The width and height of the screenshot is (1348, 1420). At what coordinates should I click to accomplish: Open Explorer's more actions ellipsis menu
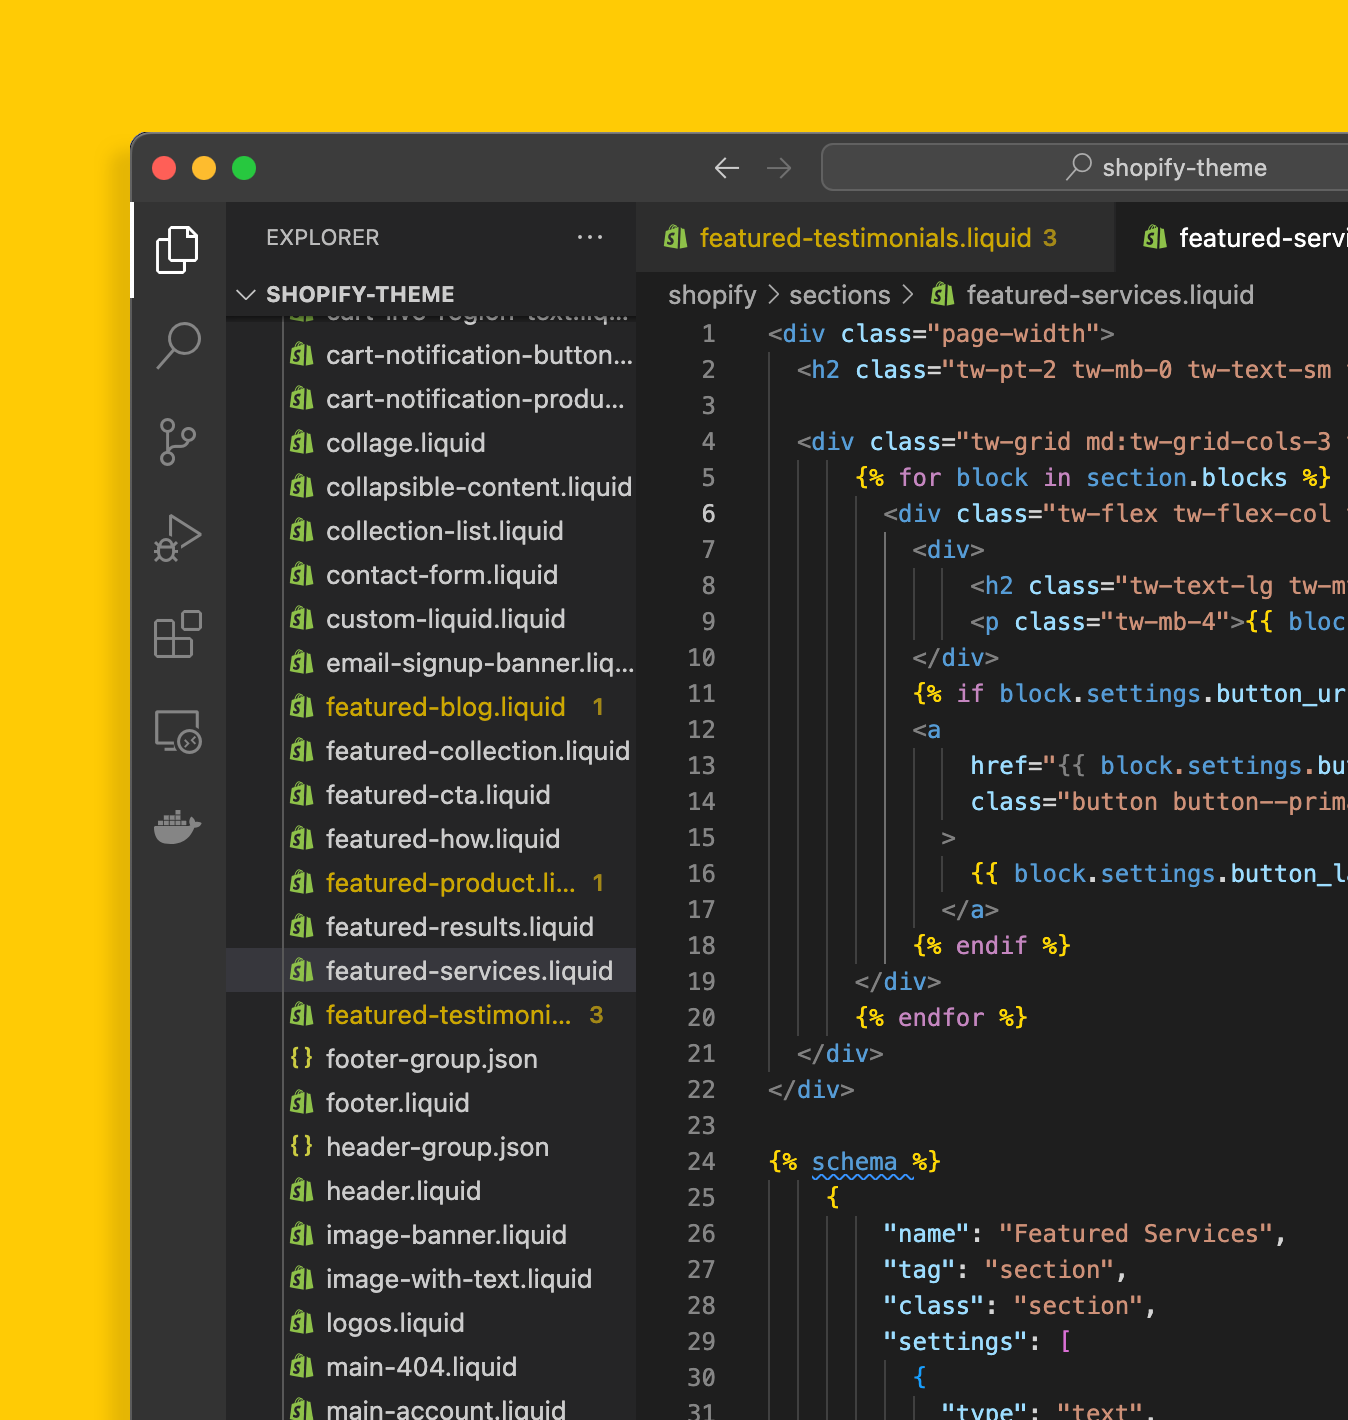point(590,237)
